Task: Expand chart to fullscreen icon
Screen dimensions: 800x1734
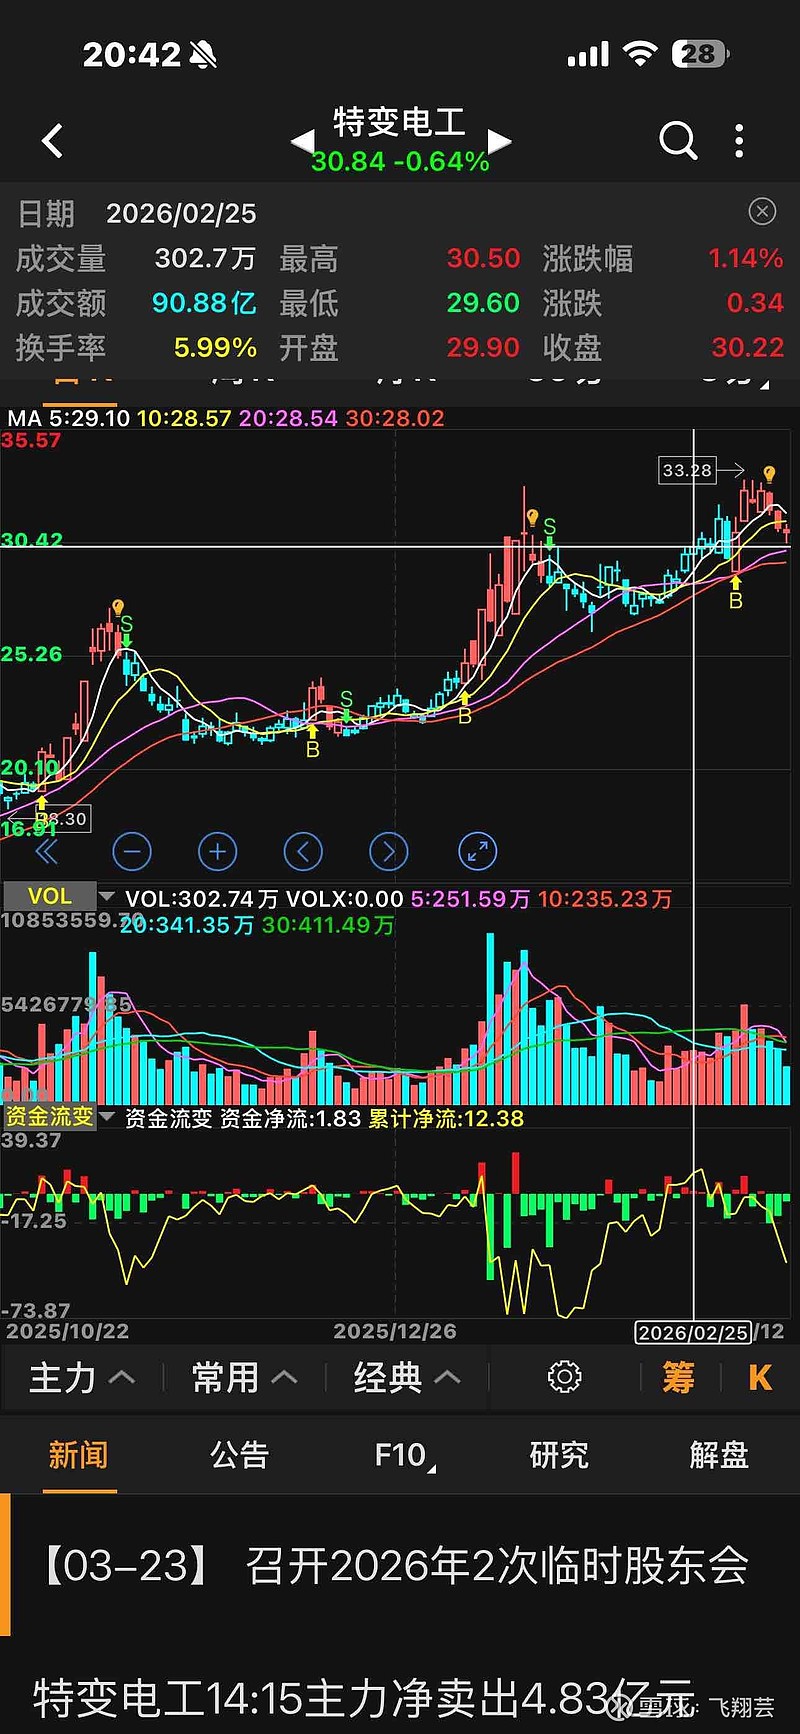Action: 478,852
